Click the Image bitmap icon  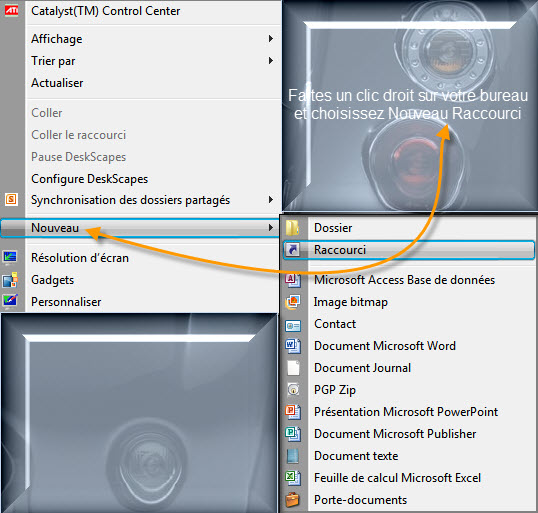293,302
